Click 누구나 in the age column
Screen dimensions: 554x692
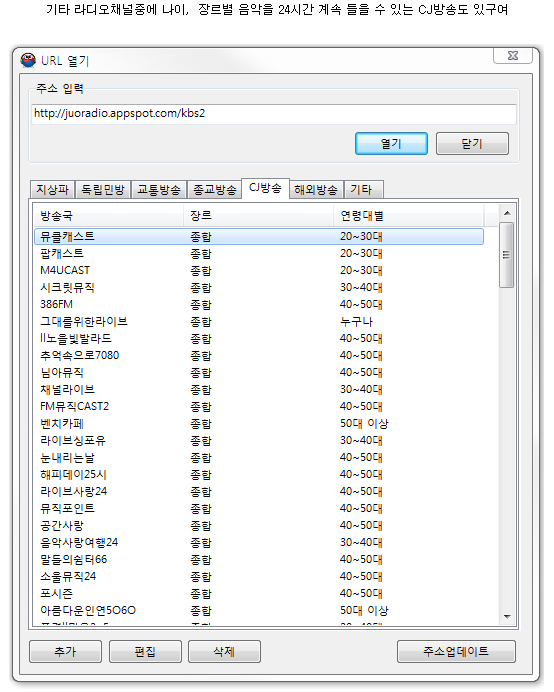[x=356, y=322]
